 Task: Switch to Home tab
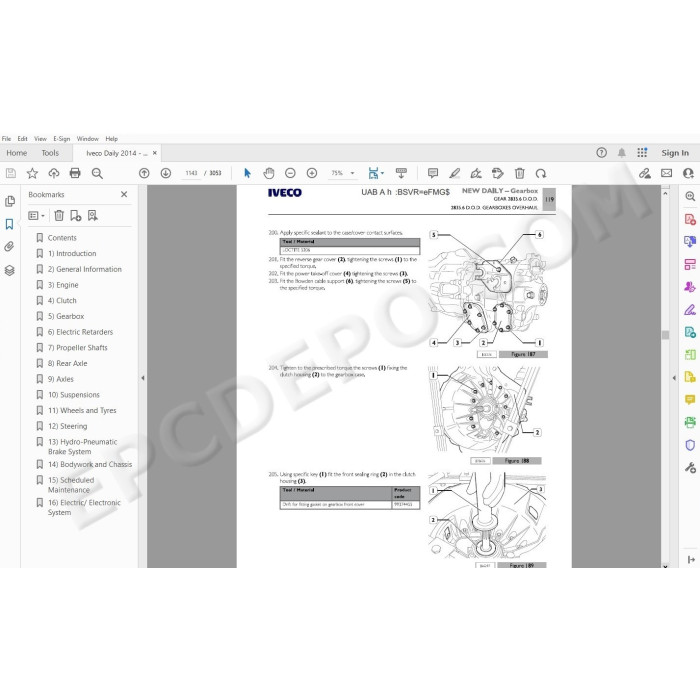point(17,153)
